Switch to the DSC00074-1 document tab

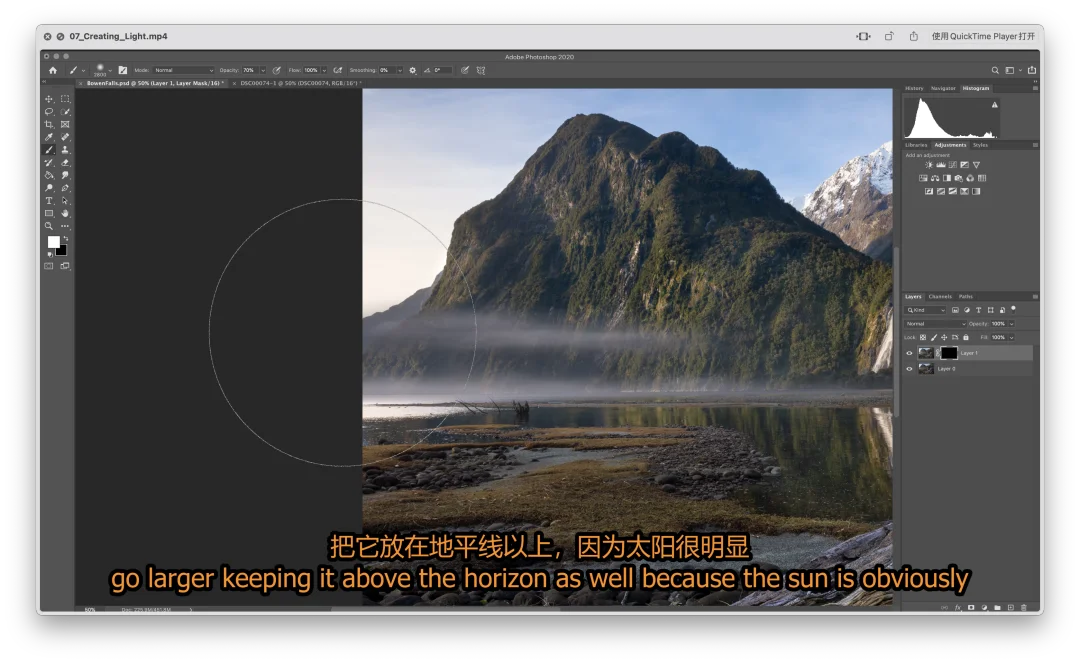(298, 84)
